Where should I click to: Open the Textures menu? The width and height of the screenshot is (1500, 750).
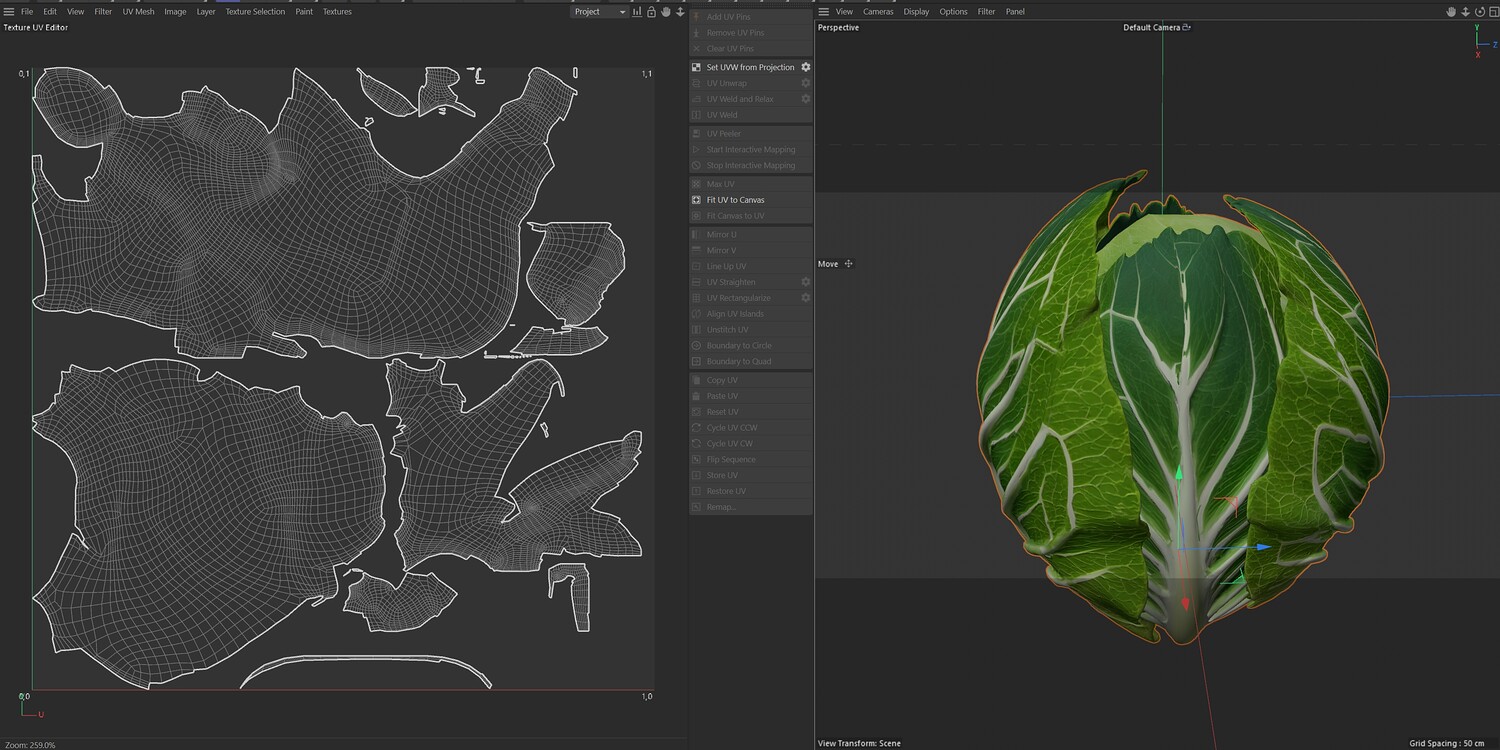[x=337, y=12]
